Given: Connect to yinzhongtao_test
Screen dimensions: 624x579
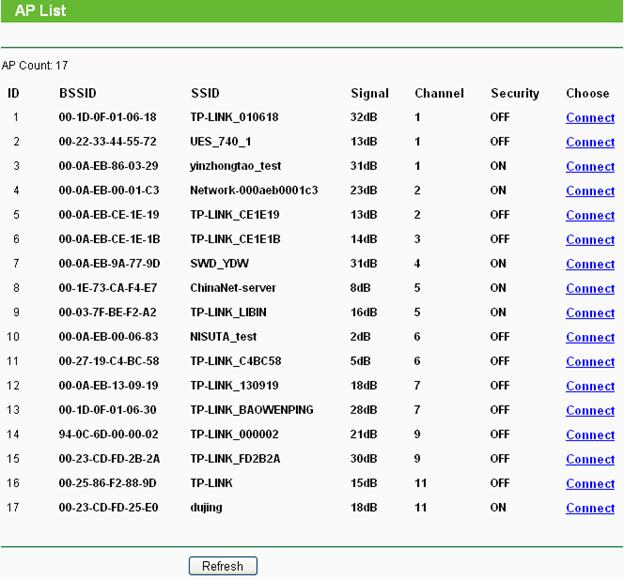Looking at the screenshot, I should pyautogui.click(x=590, y=166).
